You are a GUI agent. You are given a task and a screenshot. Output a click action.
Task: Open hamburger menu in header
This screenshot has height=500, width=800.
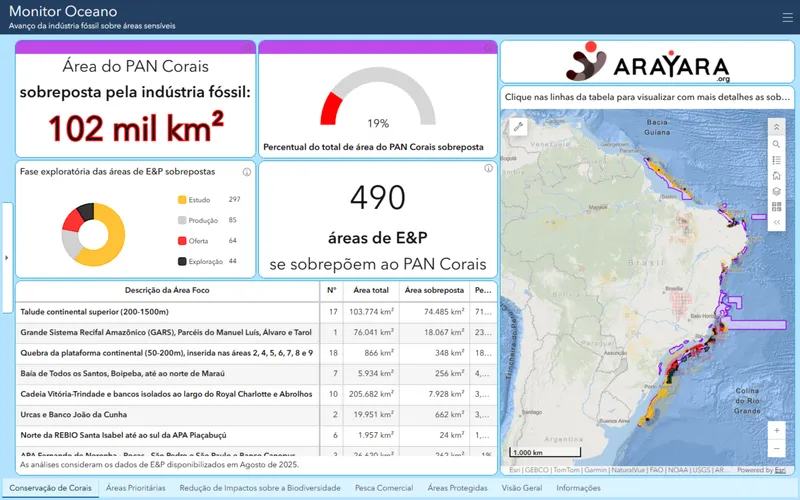(x=787, y=17)
